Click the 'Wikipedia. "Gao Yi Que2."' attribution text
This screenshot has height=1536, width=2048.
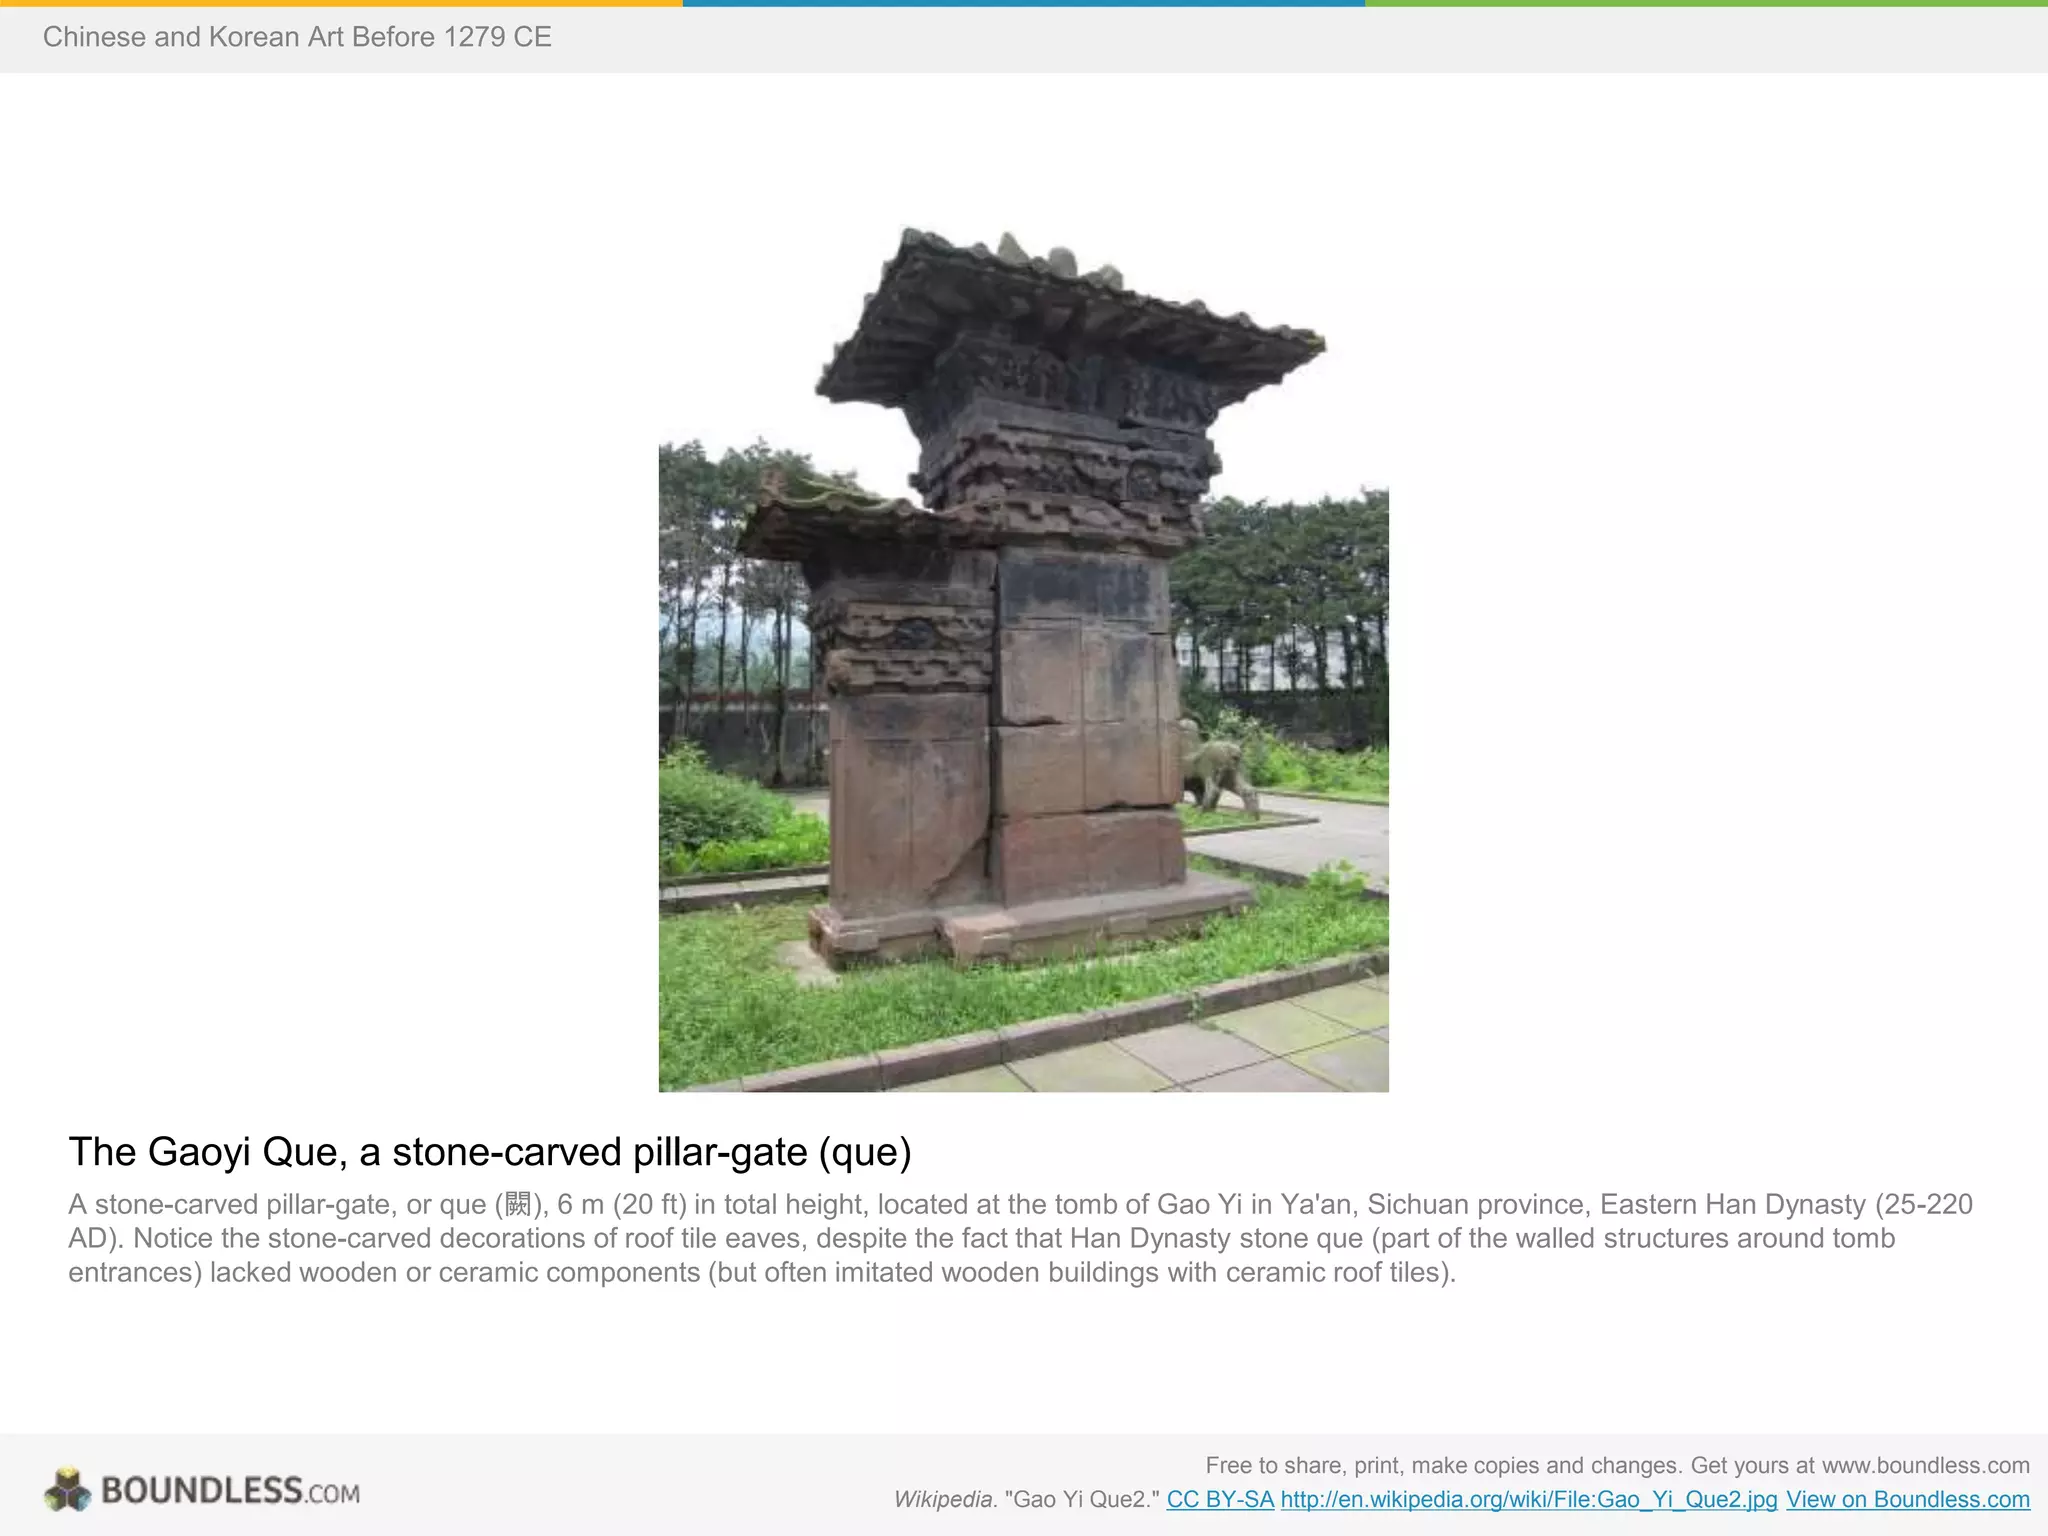click(1027, 1499)
